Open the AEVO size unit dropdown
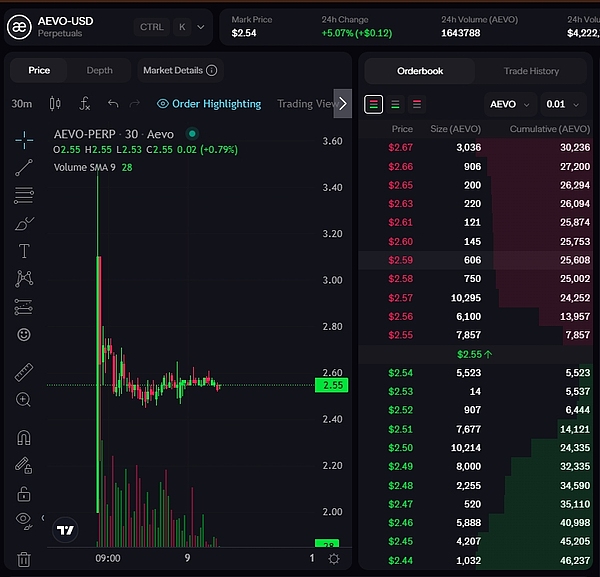This screenshot has height=577, width=600. [509, 104]
